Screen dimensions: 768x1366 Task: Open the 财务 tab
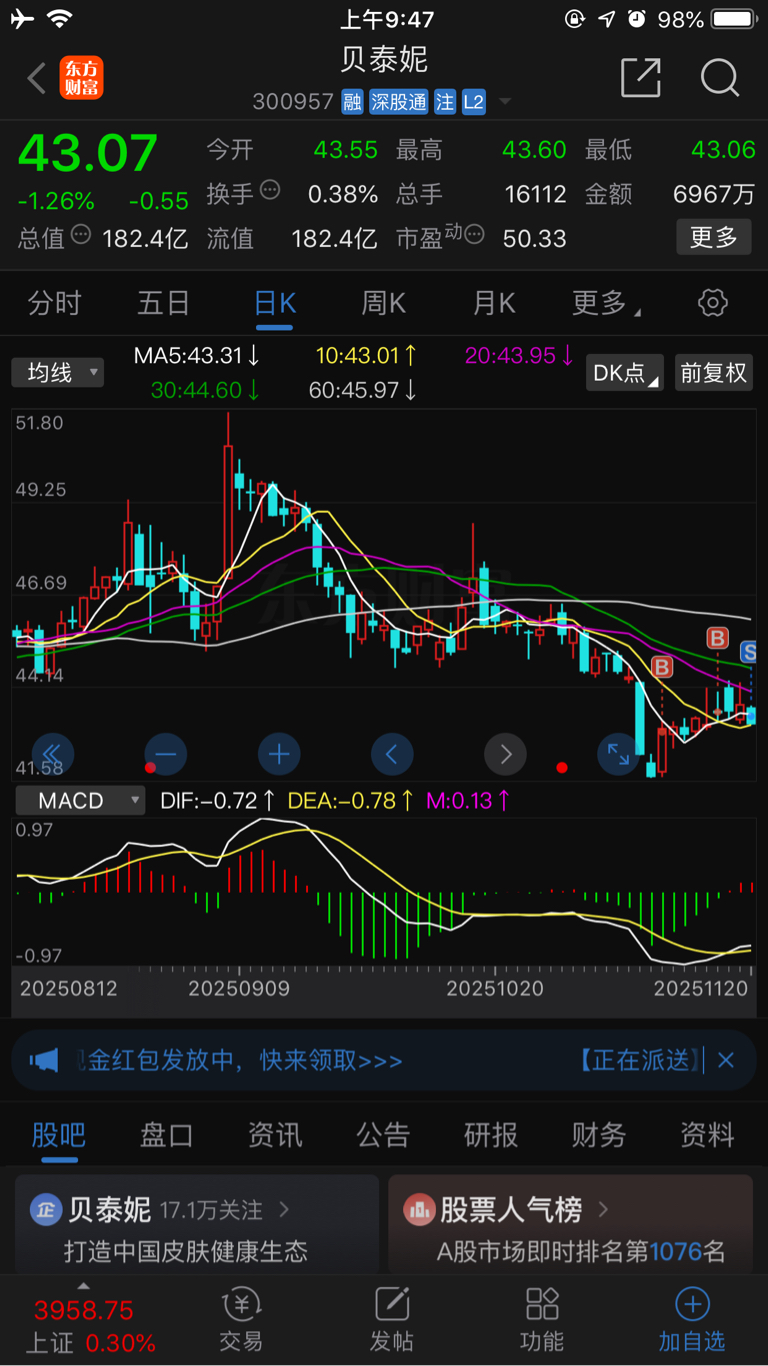tap(599, 1135)
